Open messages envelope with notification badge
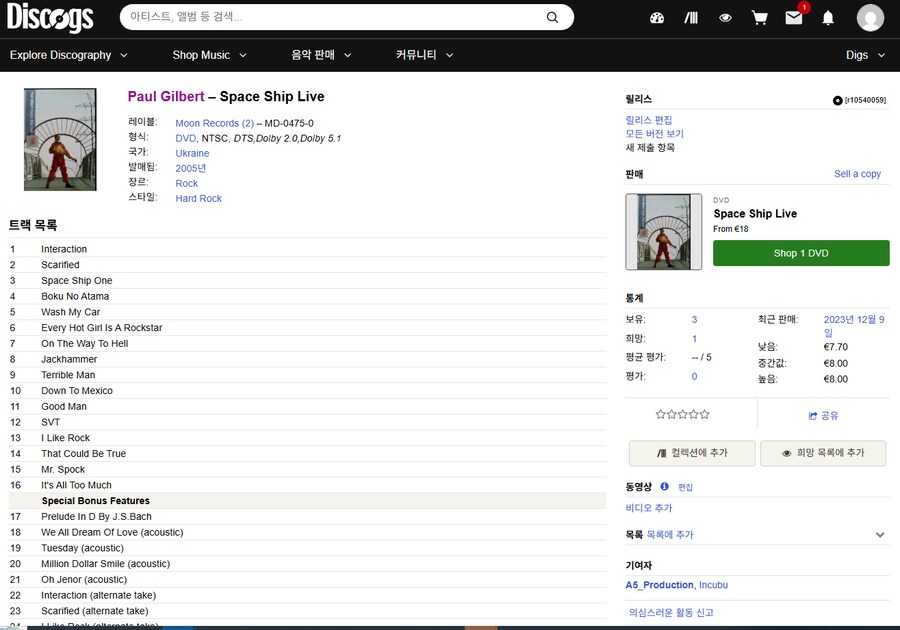 coord(794,18)
